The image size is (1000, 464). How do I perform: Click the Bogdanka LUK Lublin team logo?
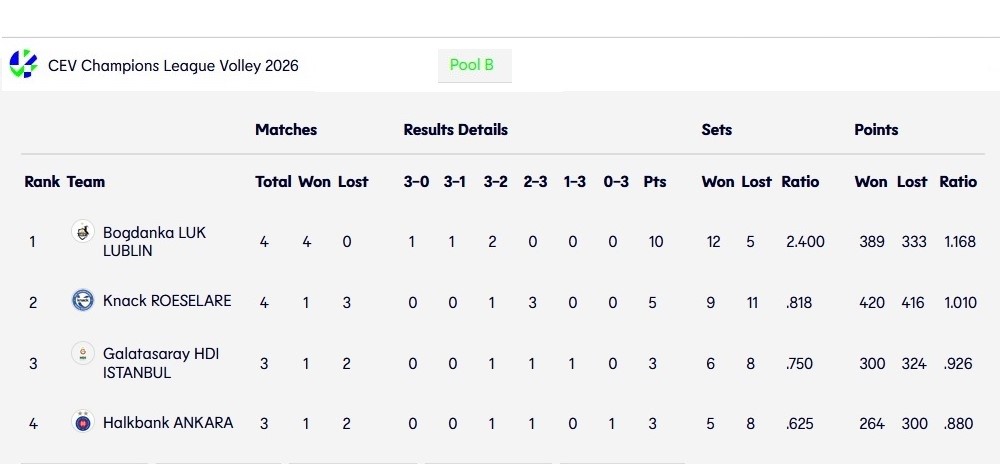tap(83, 232)
